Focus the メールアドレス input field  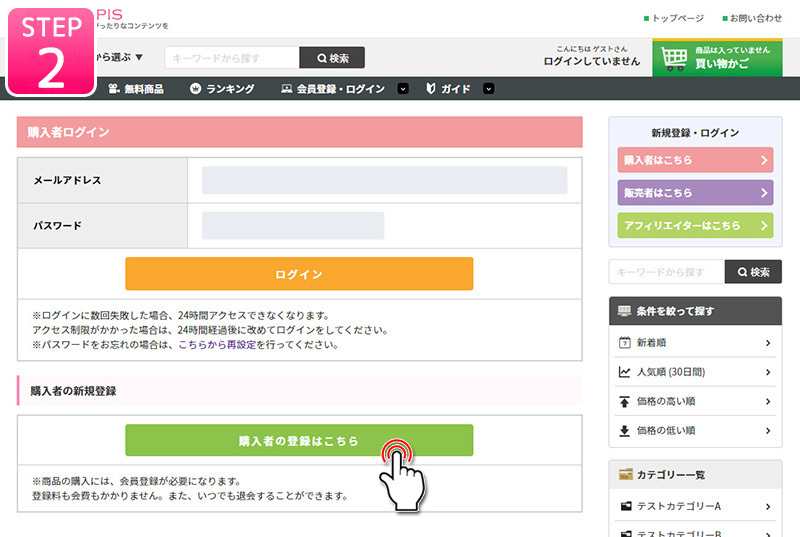(384, 180)
